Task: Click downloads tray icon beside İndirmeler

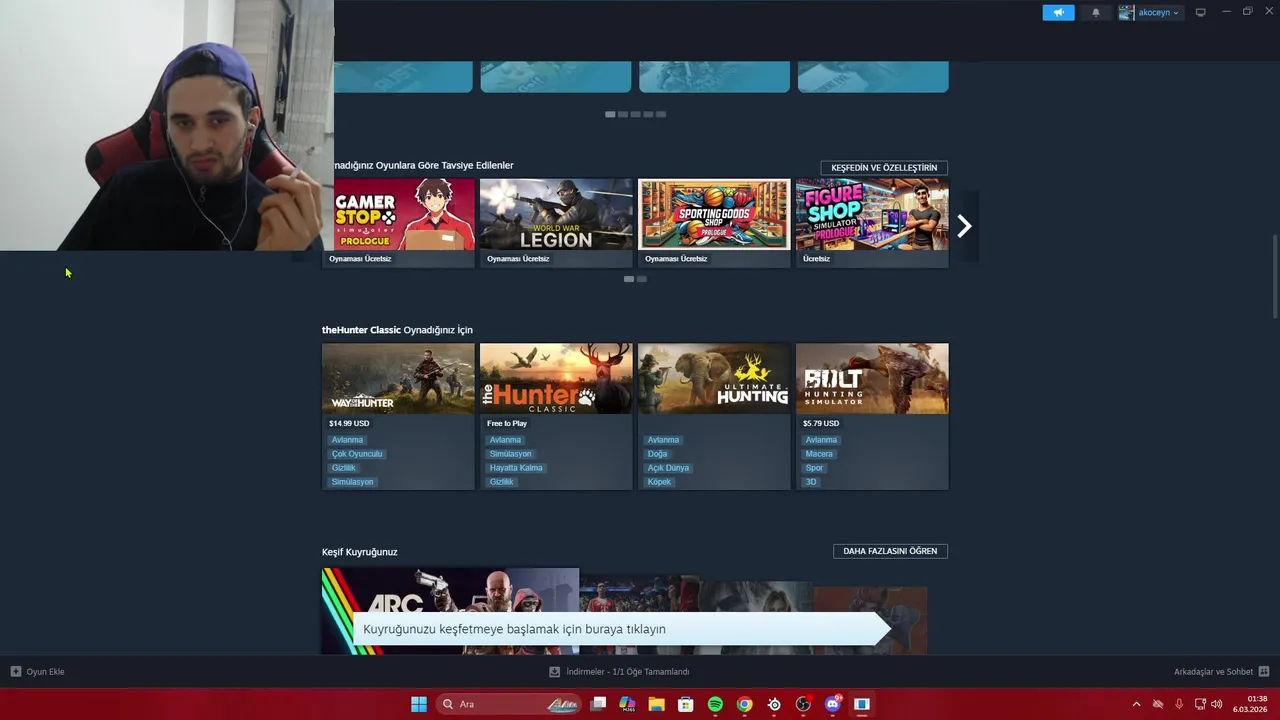Action: click(555, 672)
